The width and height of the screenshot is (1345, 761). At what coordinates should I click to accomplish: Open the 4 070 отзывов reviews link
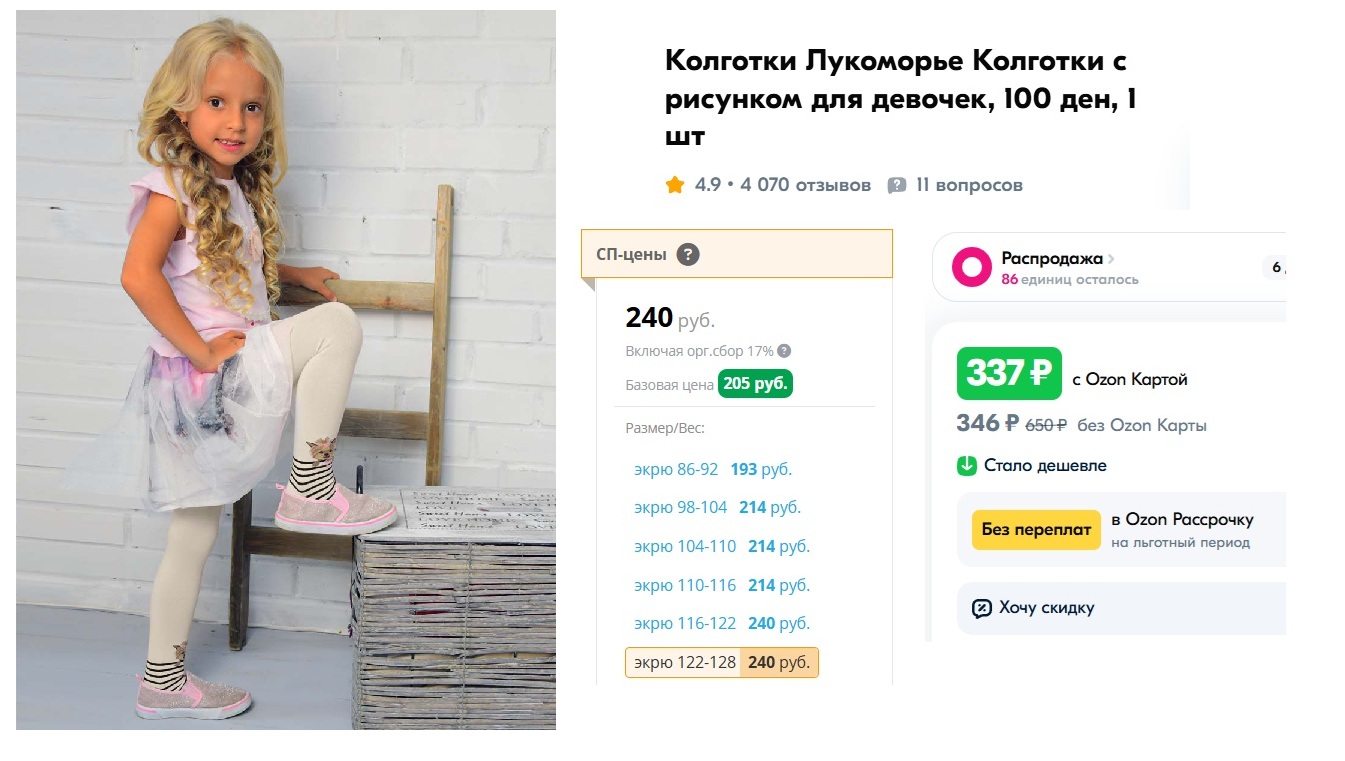[805, 185]
